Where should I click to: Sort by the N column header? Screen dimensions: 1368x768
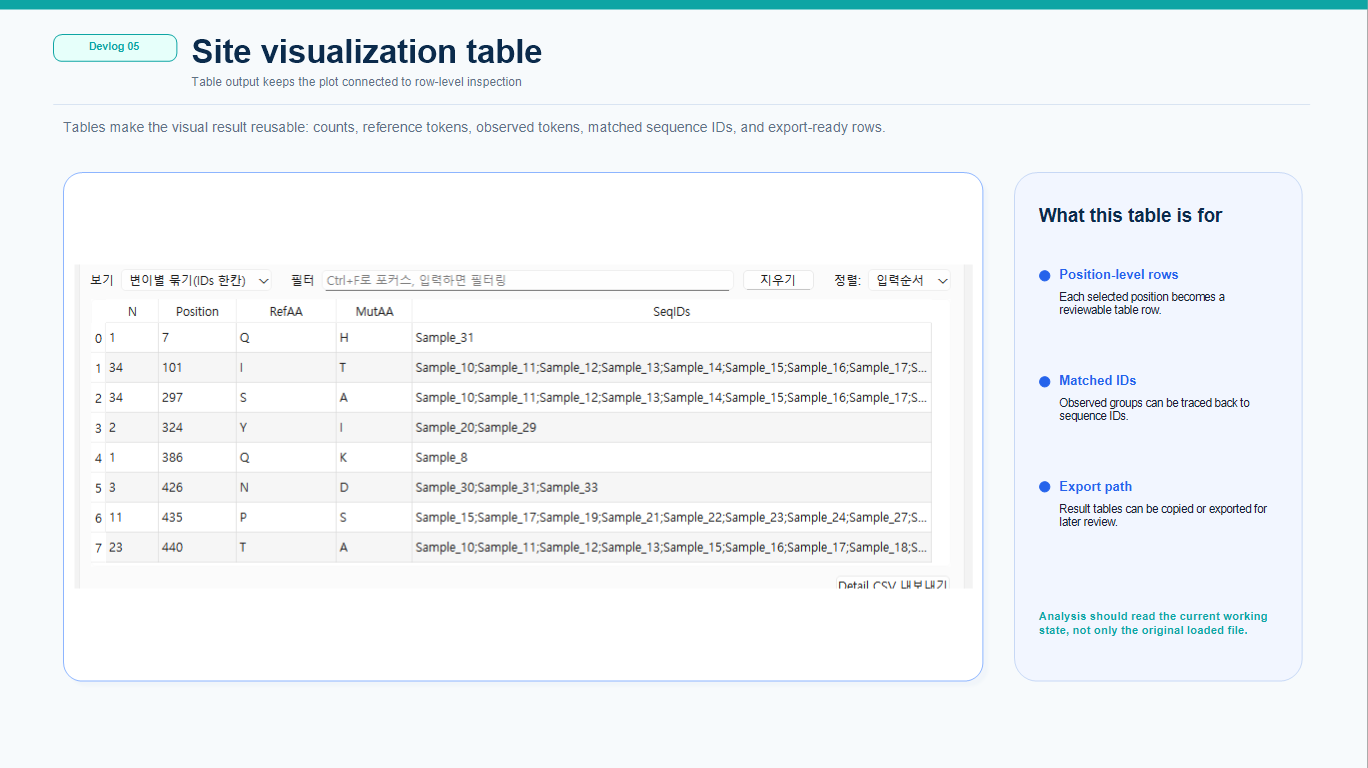pos(132,311)
